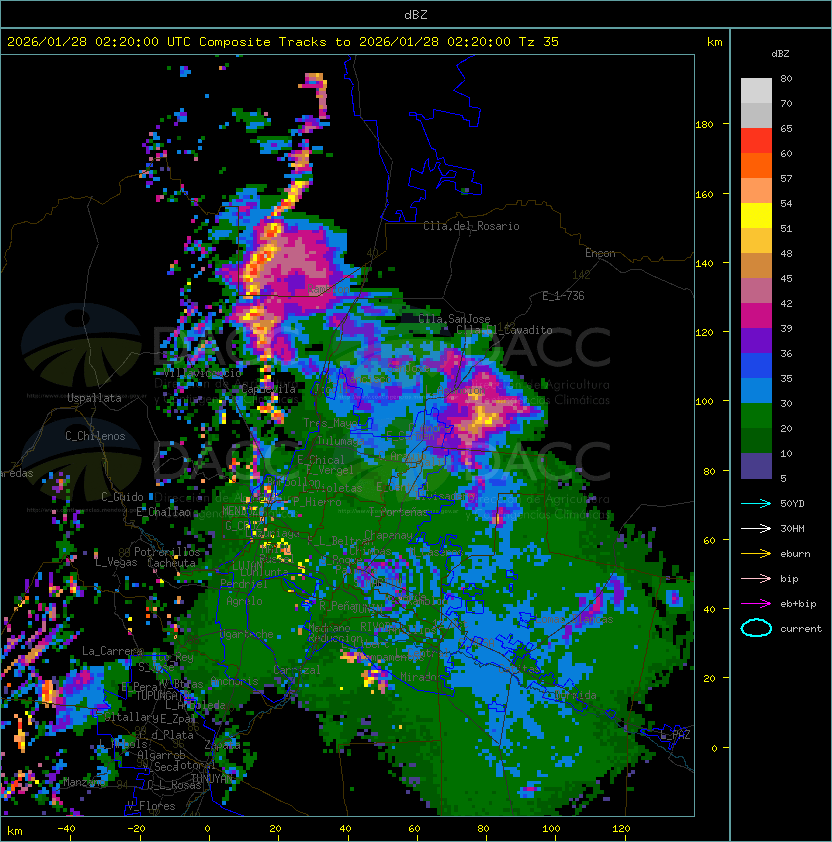Viewport: 832px width, 842px height.
Task: Click the 'C_Chilenos' place label
Action: (x=95, y=436)
